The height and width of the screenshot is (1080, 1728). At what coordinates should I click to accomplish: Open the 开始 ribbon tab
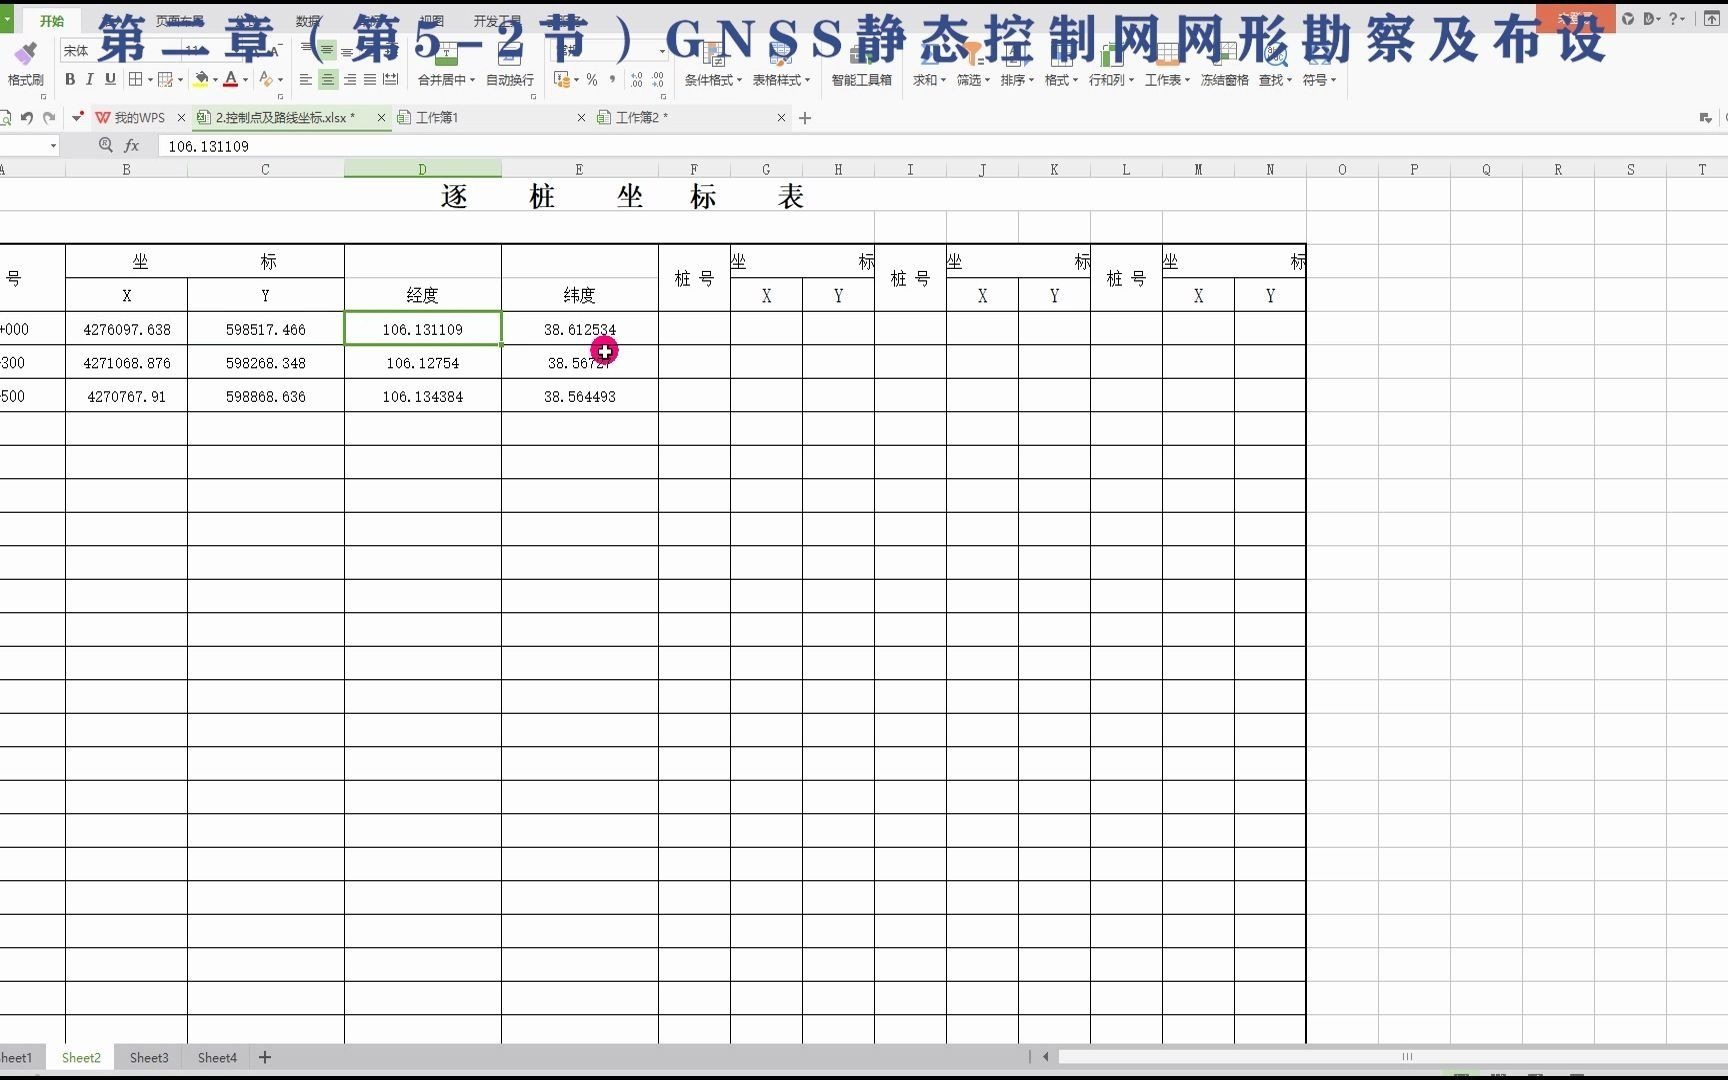click(52, 20)
